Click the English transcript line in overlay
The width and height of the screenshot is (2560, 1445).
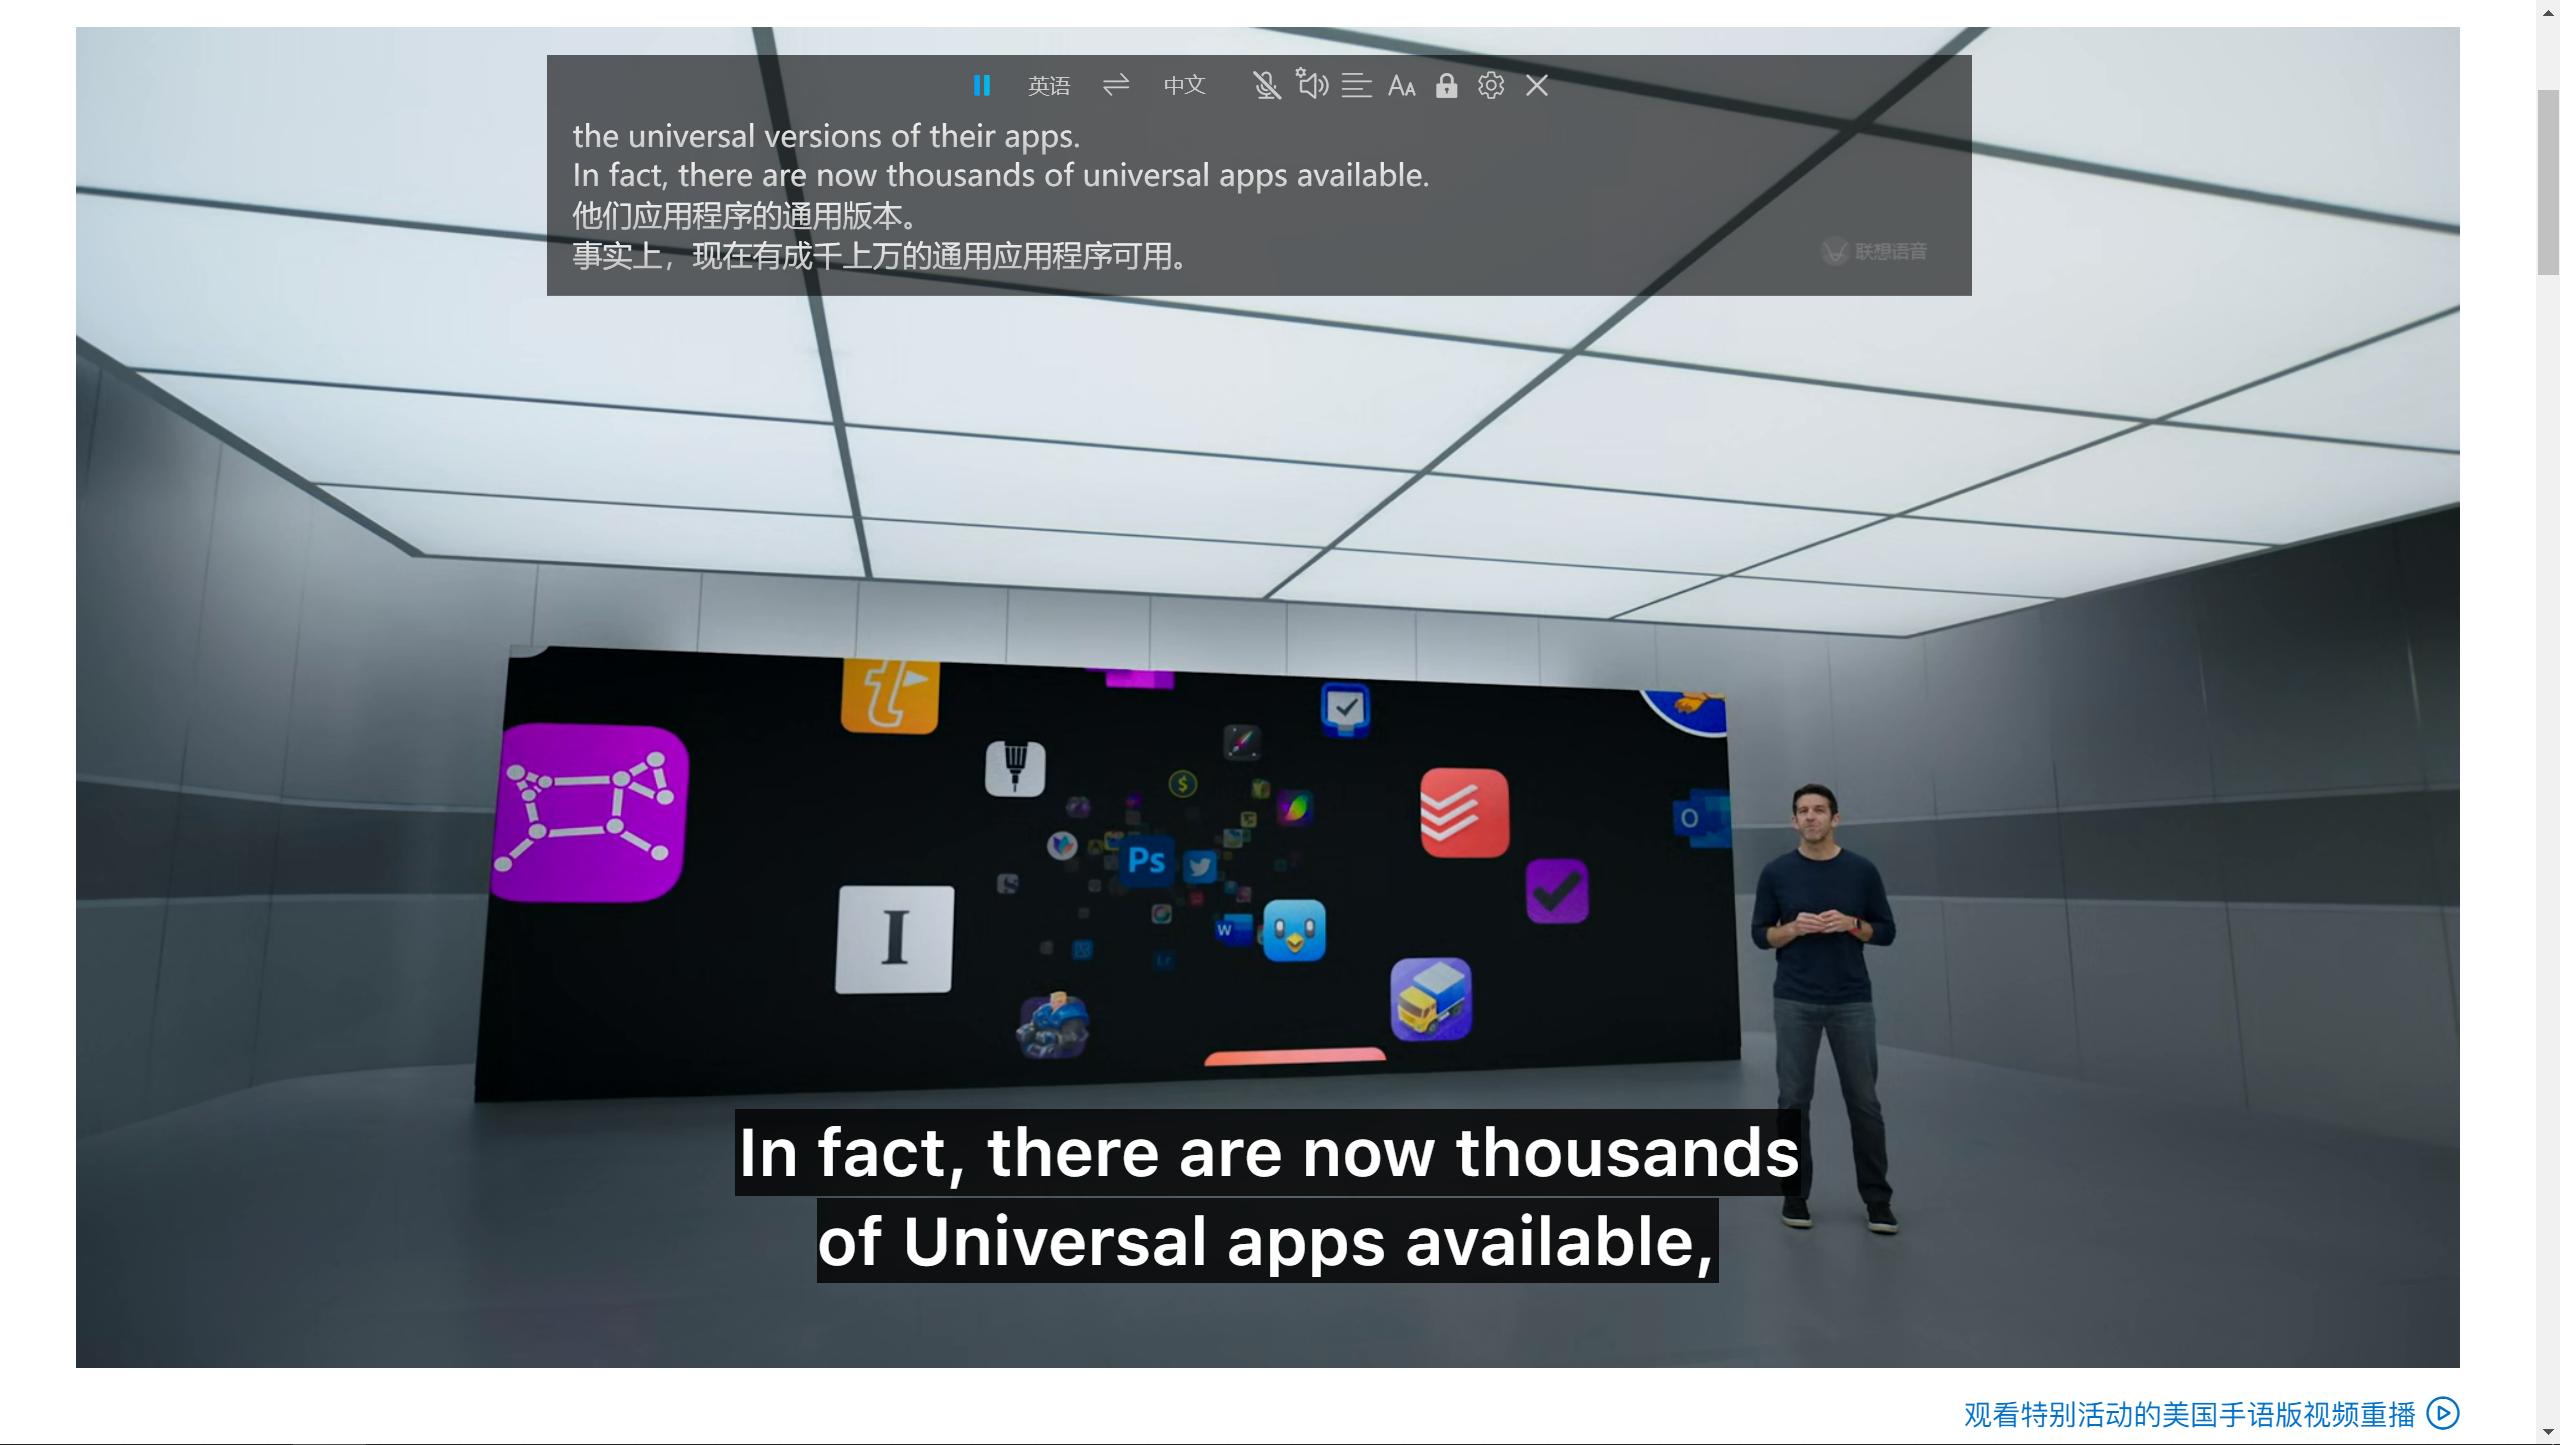coord(1000,176)
